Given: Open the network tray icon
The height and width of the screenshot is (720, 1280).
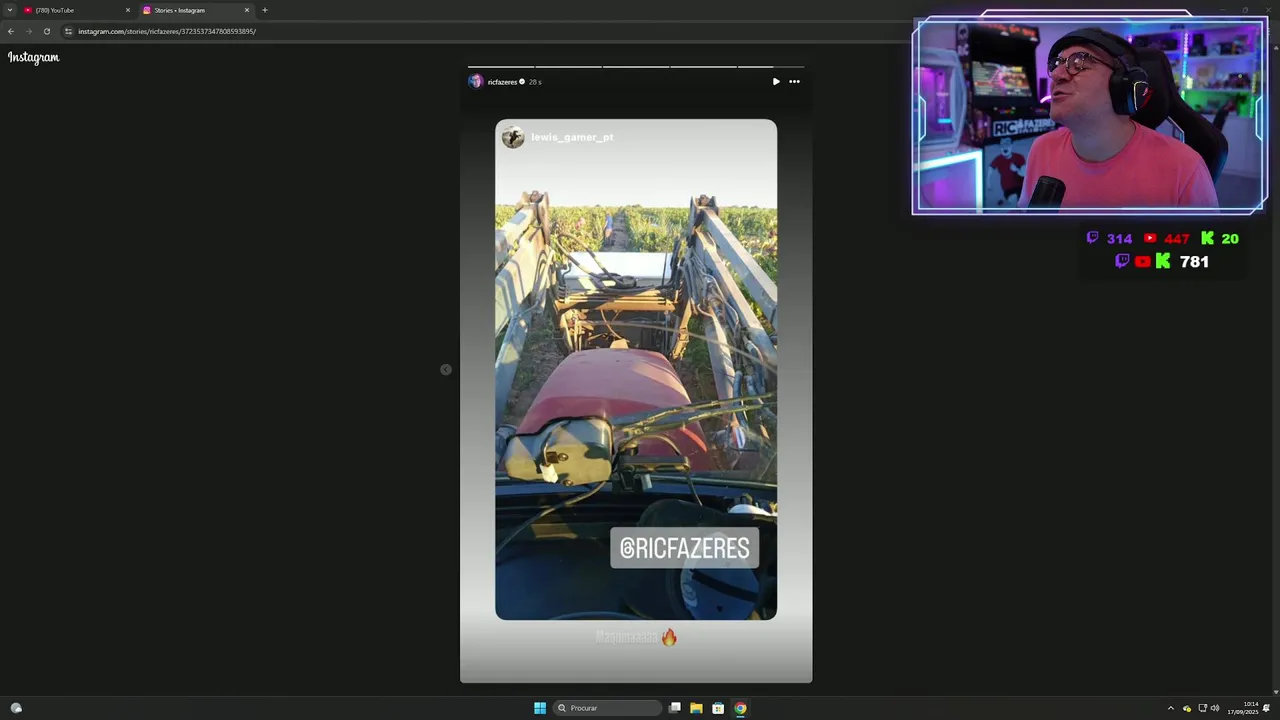Looking at the screenshot, I should tap(1202, 708).
